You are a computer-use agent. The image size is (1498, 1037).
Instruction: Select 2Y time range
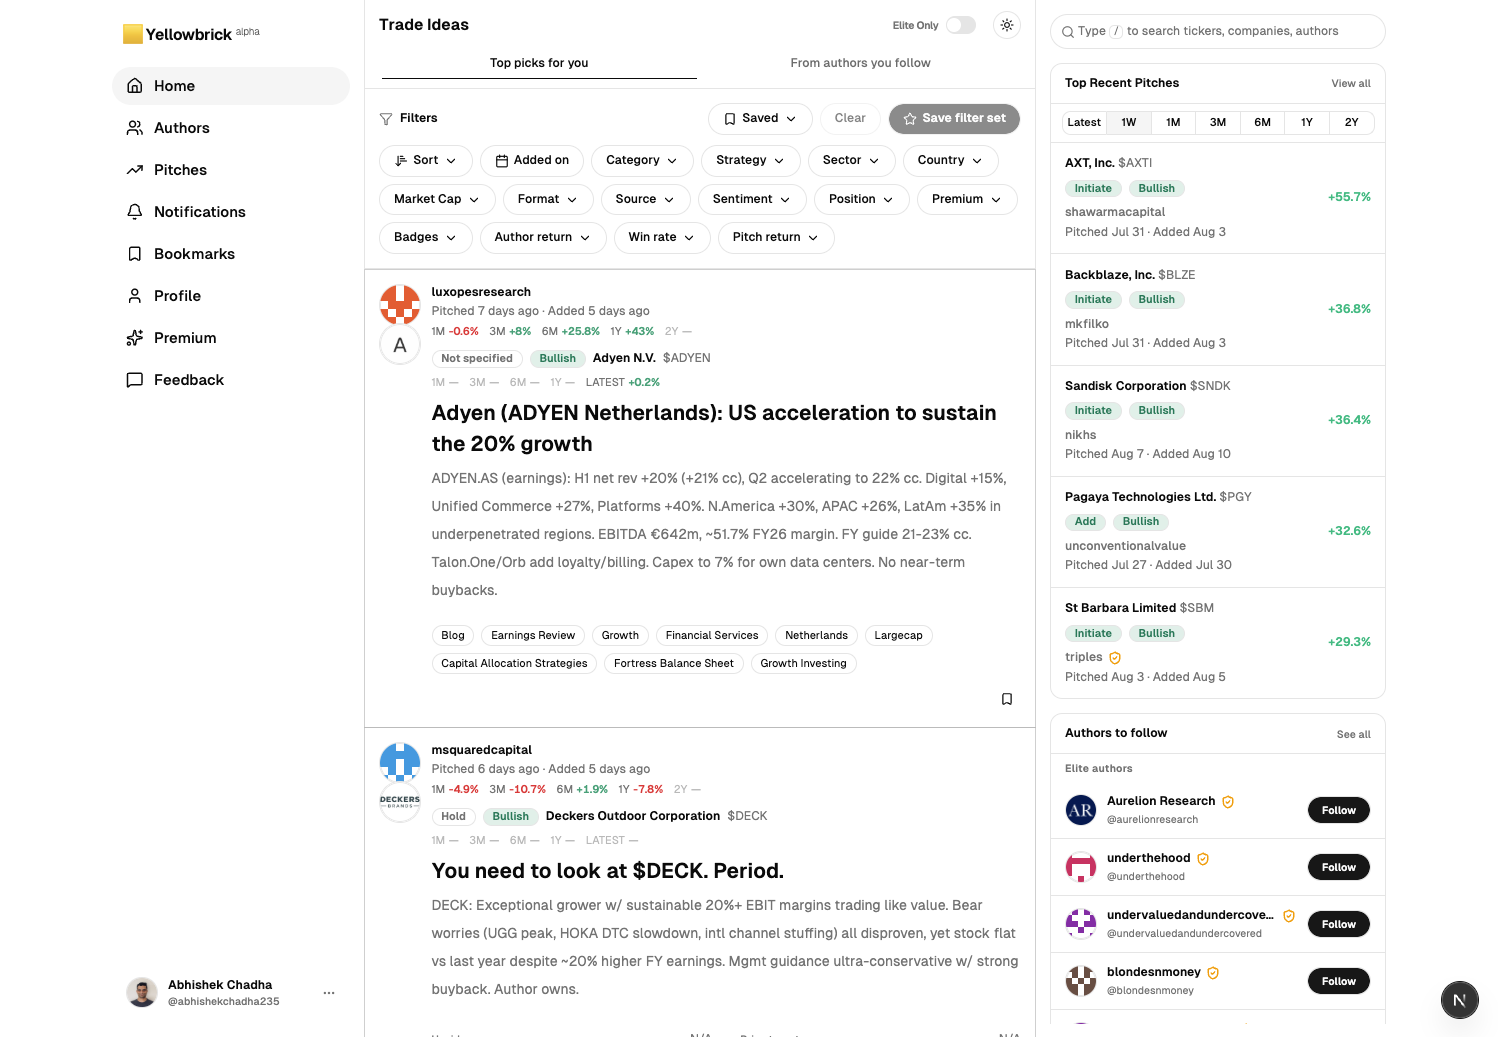click(1352, 122)
